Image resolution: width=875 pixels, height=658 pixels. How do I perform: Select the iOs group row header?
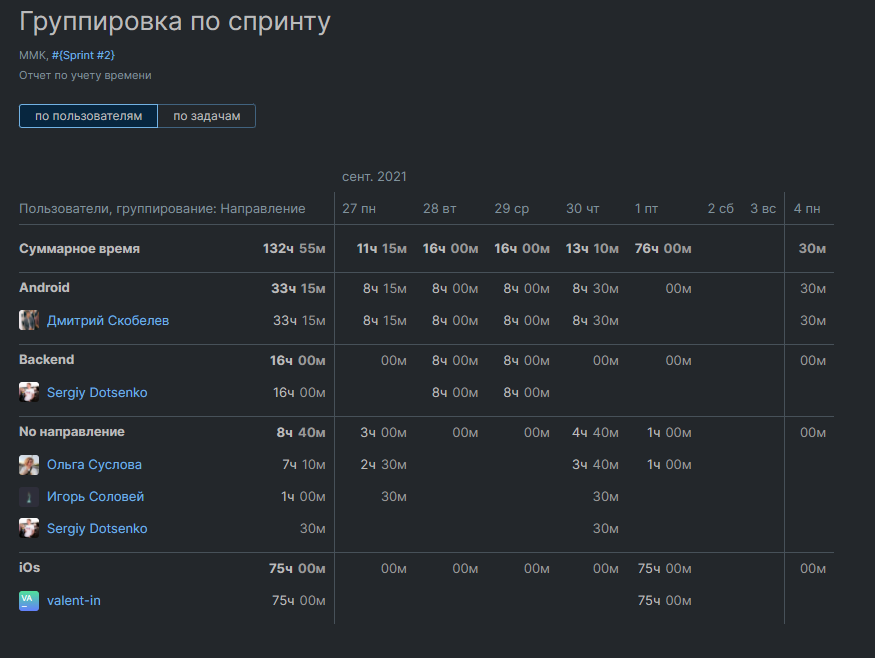30,568
